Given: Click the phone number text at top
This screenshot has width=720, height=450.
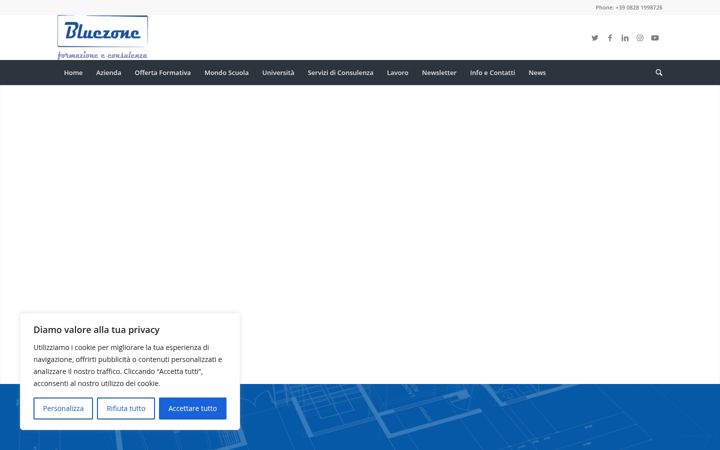Looking at the screenshot, I should [629, 7].
